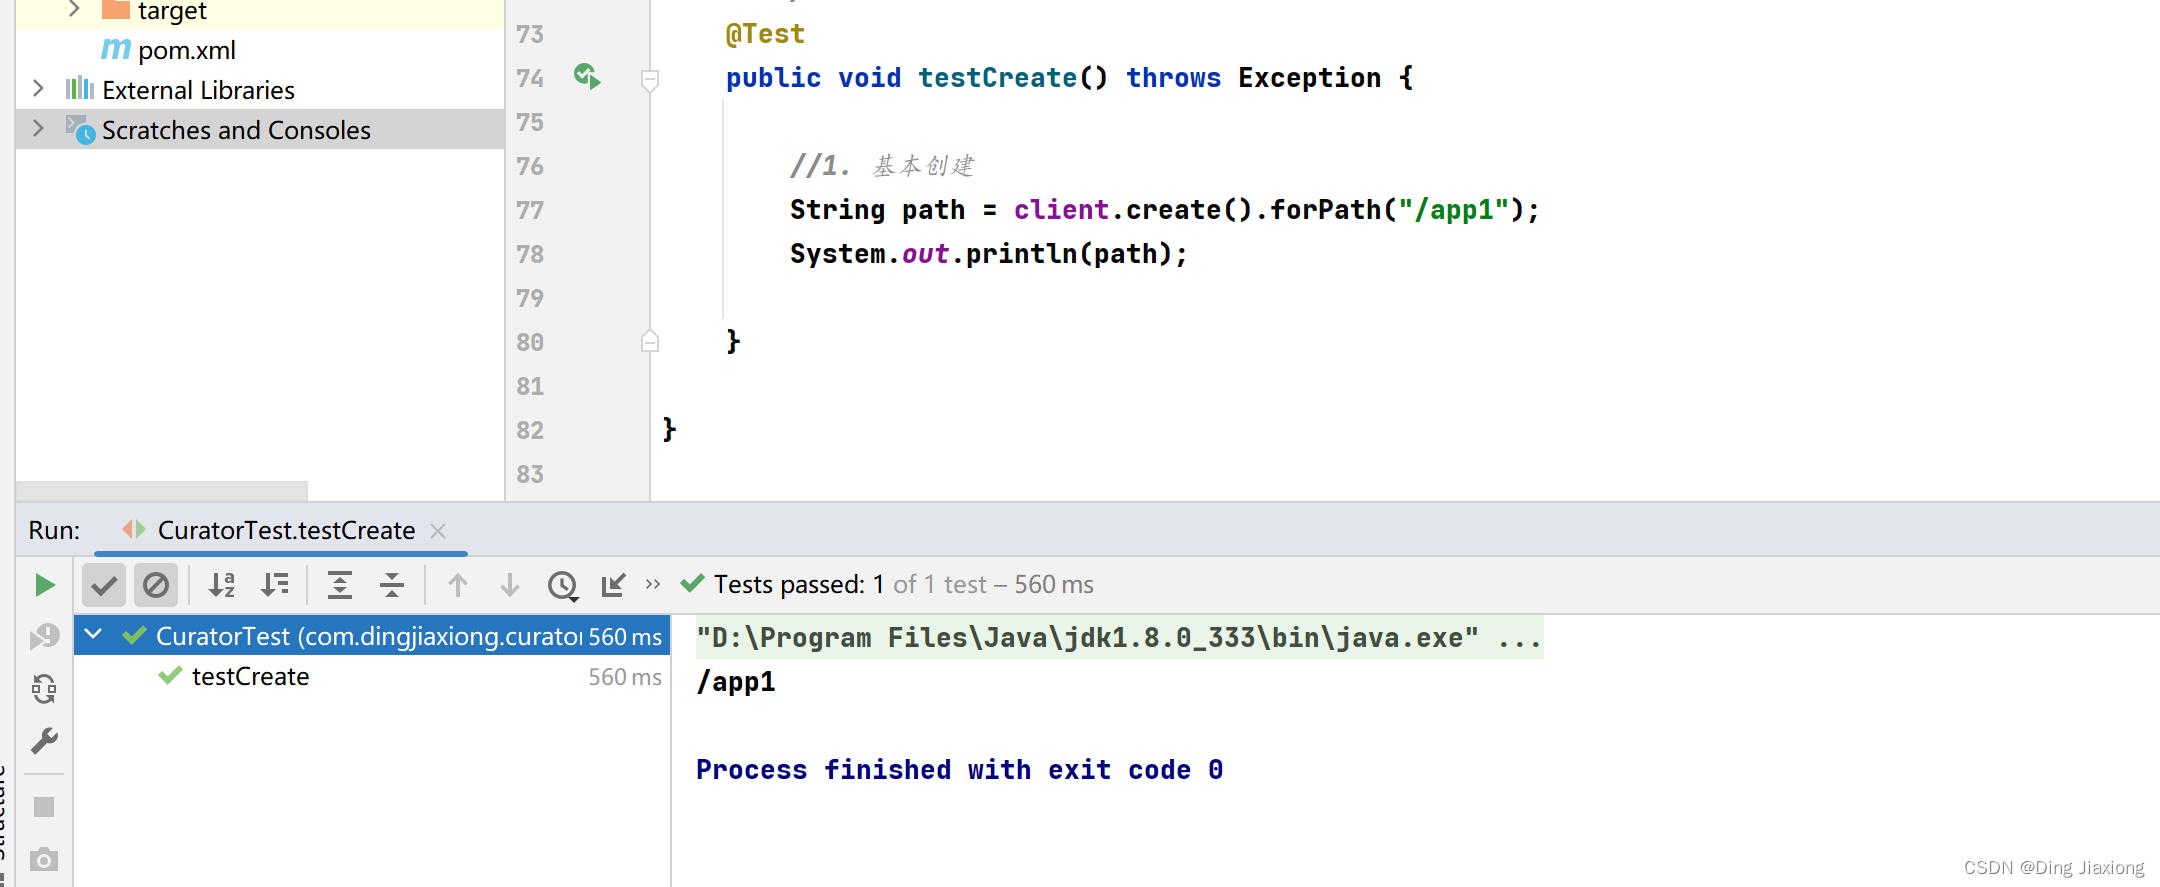Screen dimensions: 2160x887
Task: Click line number 77 in gutter
Action: click(530, 210)
